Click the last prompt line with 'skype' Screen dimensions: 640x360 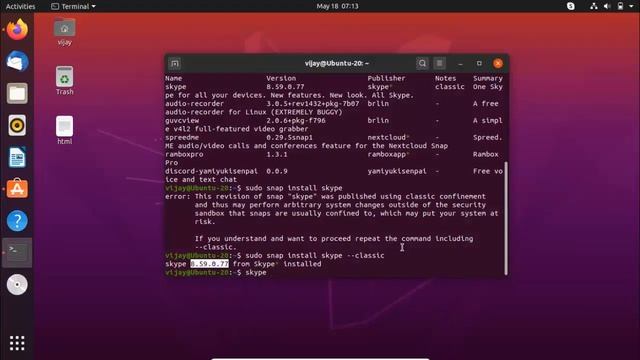[x=216, y=273]
